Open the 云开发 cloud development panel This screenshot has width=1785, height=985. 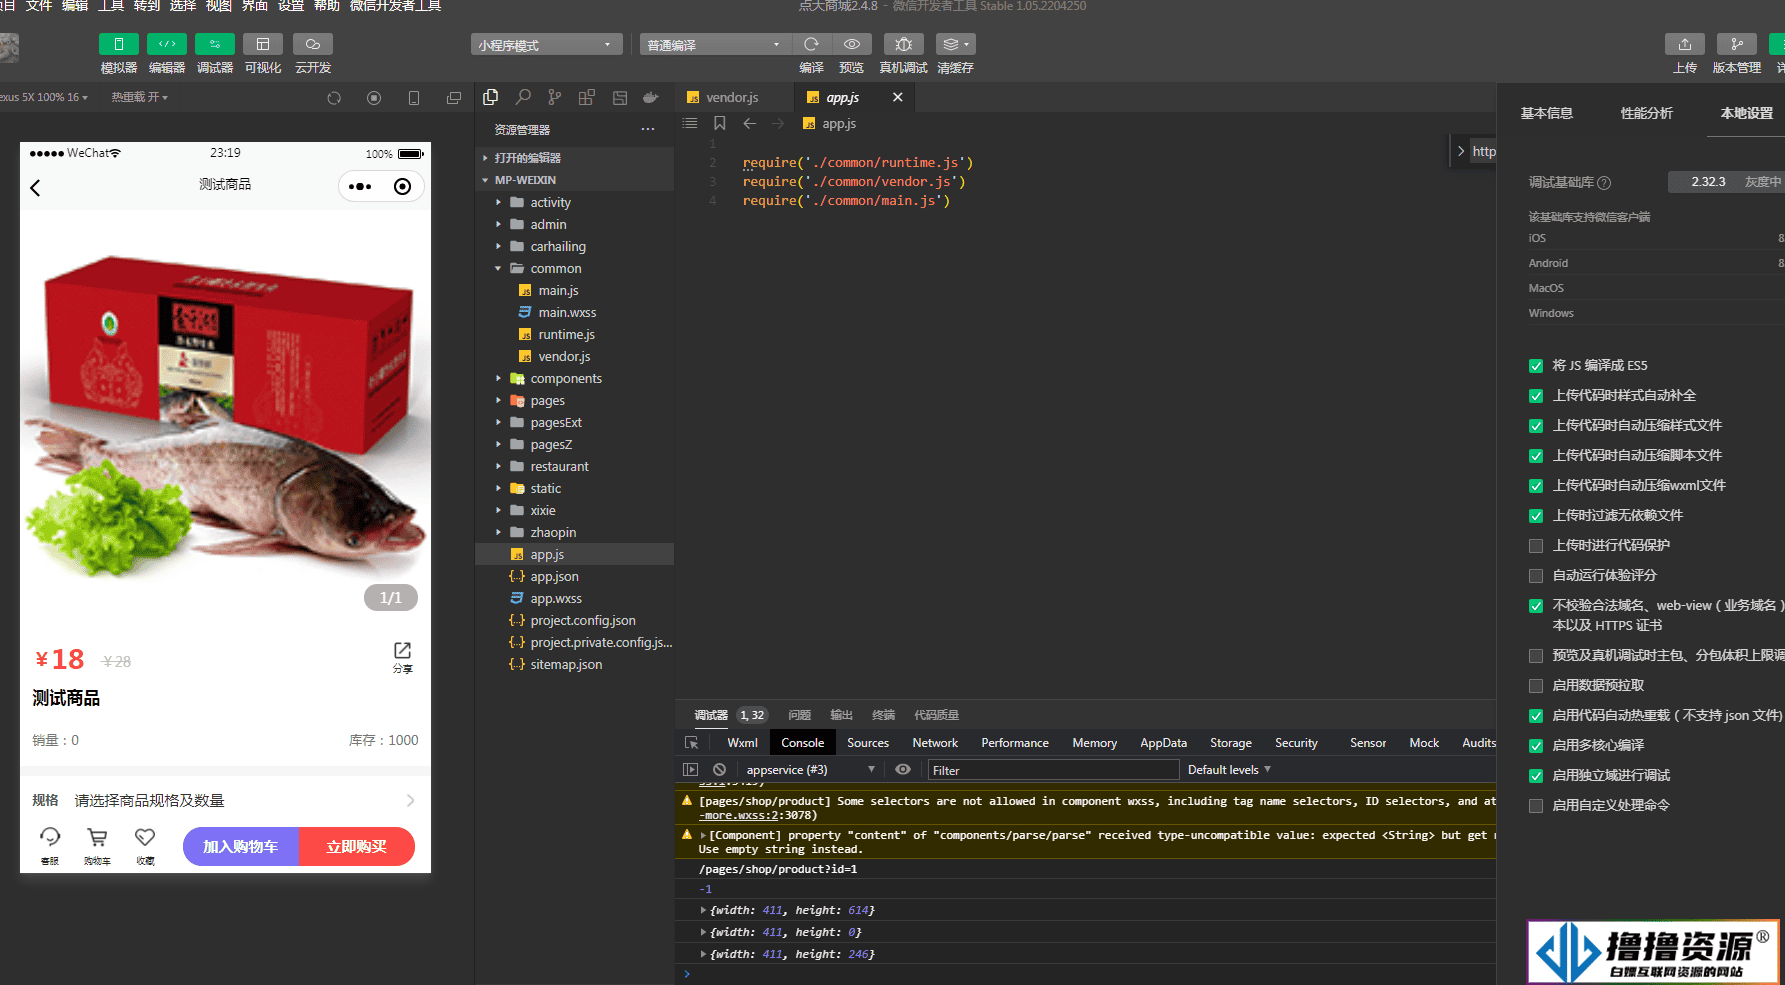[313, 44]
